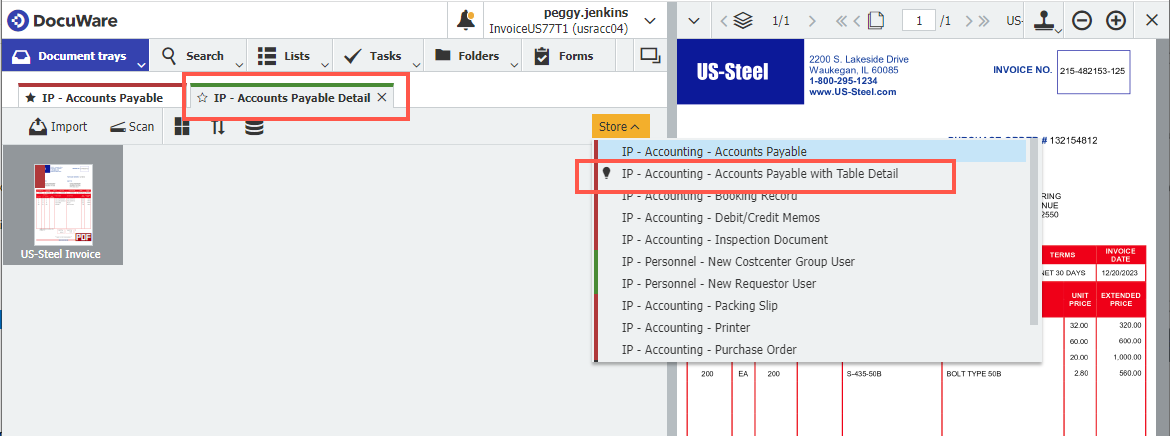Switch tray to thumbnail grid view
The width and height of the screenshot is (1170, 436).
tap(182, 127)
